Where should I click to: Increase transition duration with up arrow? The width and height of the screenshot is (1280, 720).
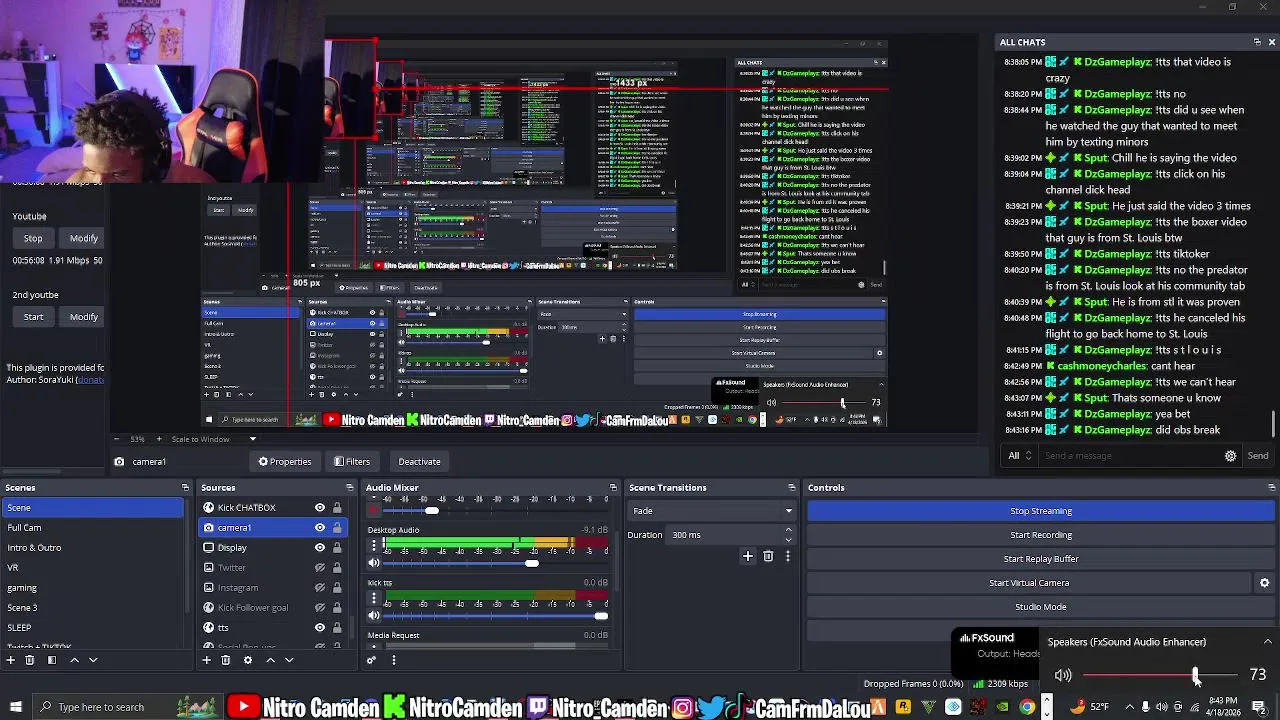788,530
